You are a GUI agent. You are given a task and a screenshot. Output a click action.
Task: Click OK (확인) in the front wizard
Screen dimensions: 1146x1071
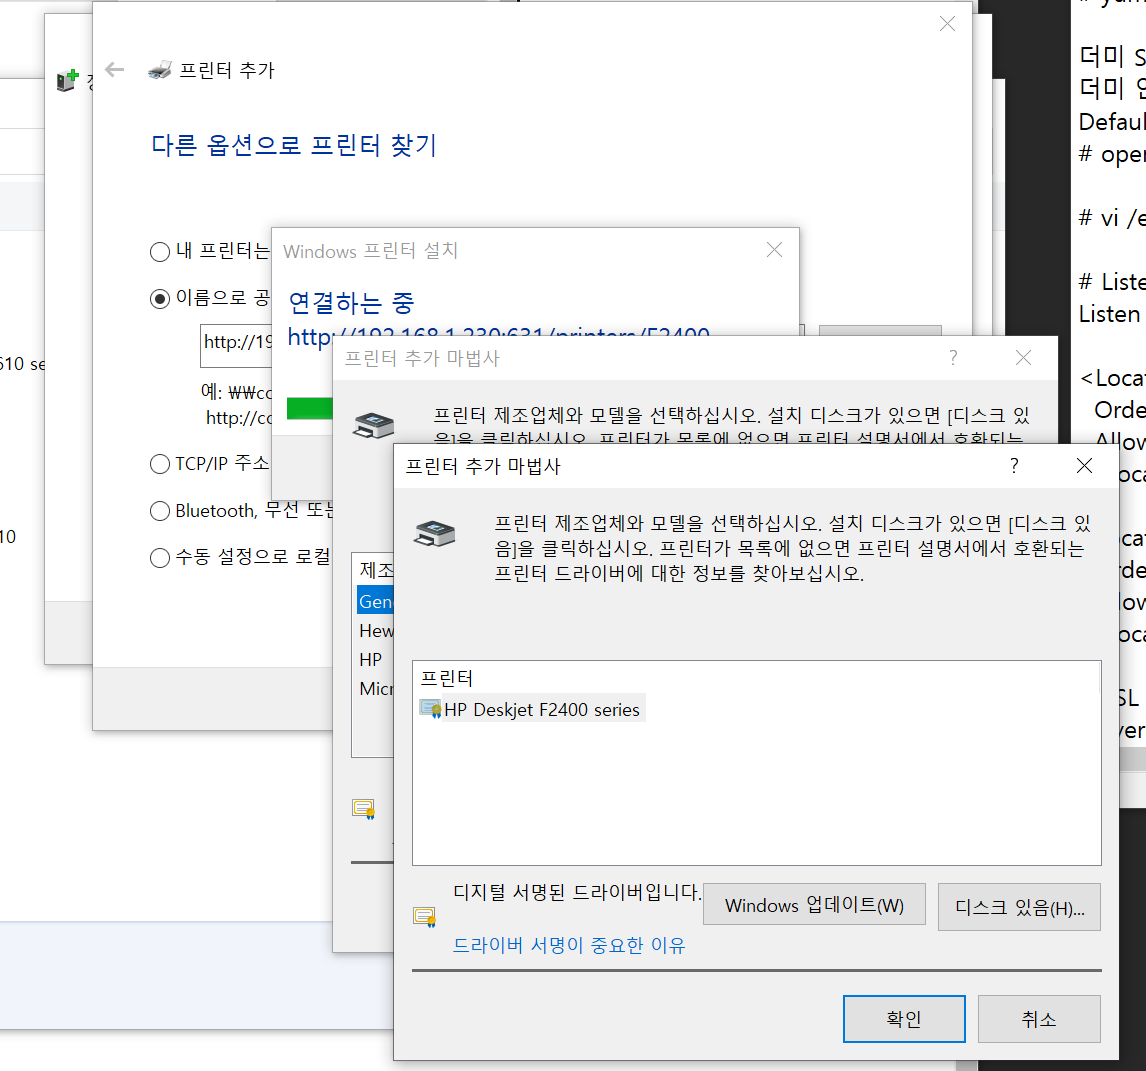pos(904,1018)
